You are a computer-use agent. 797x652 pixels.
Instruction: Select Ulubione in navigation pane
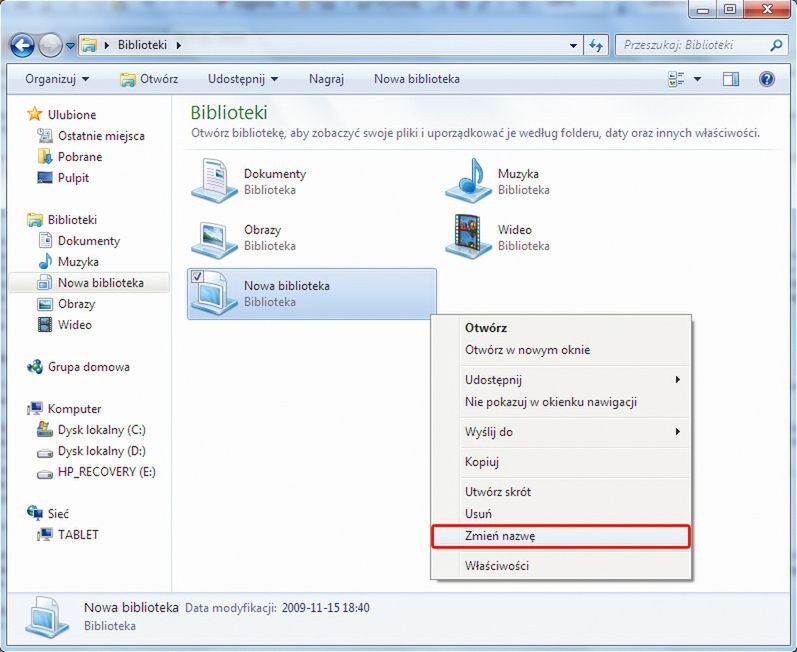pos(72,115)
